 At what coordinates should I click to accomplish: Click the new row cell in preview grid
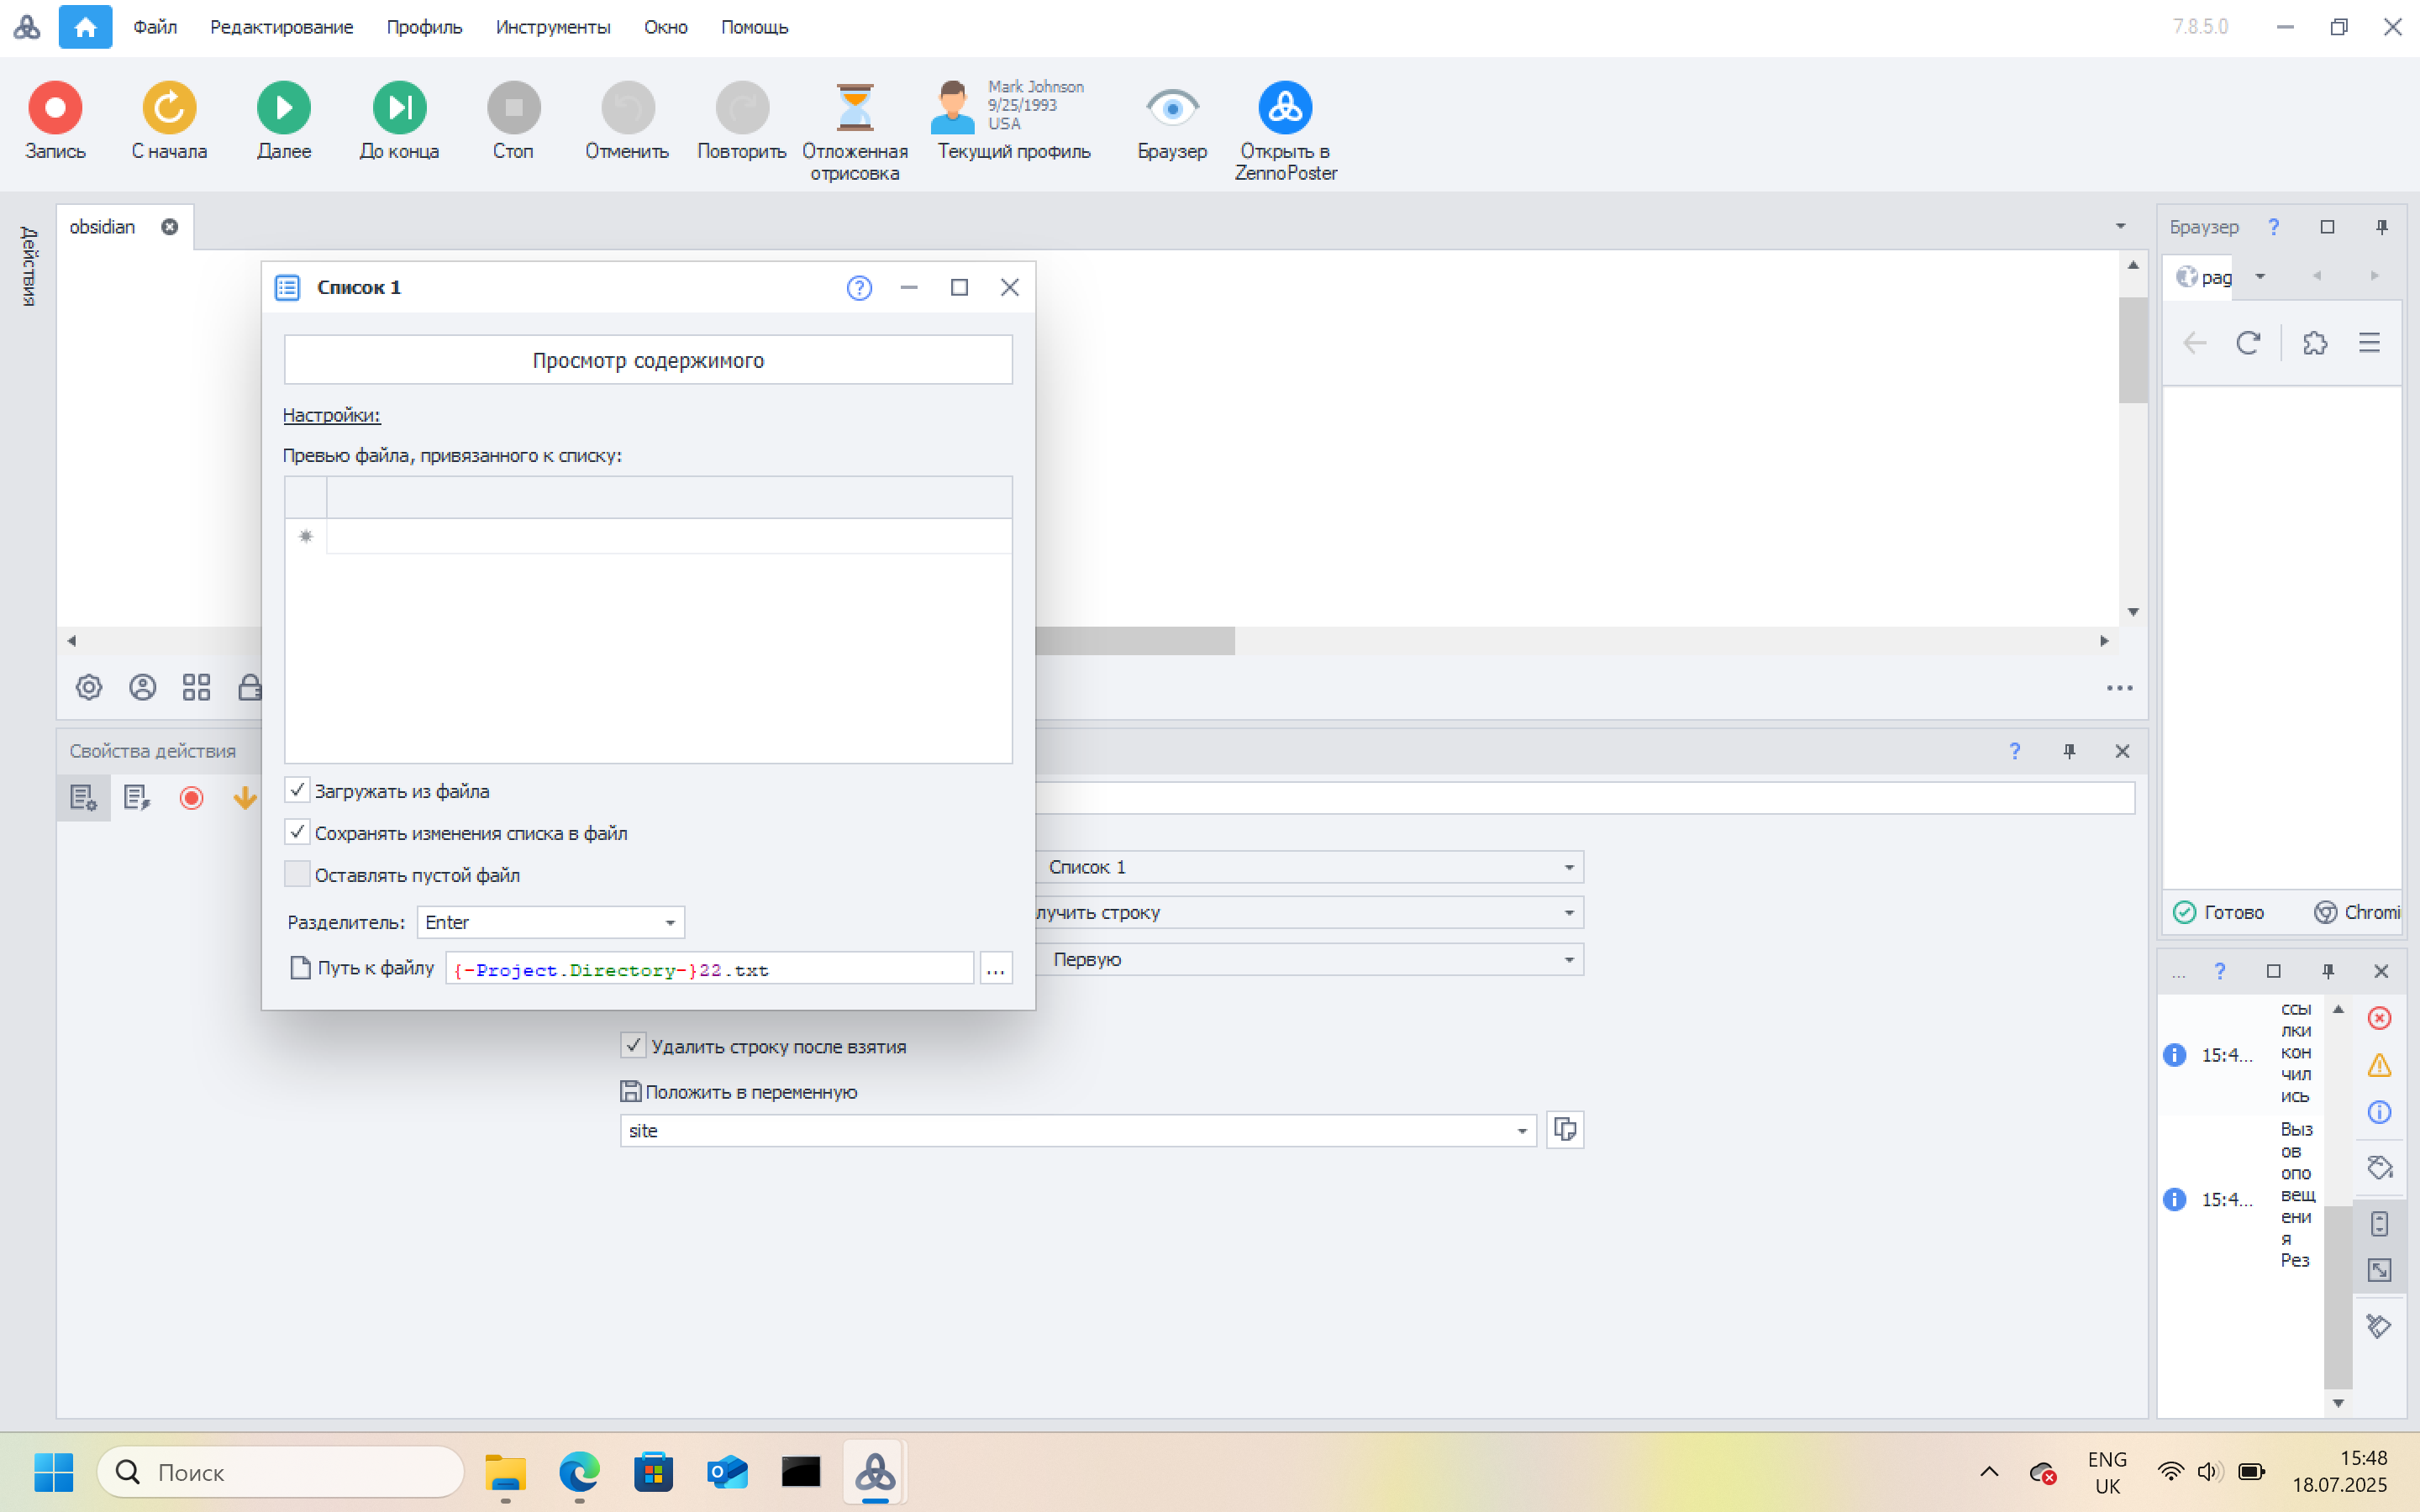coord(668,537)
